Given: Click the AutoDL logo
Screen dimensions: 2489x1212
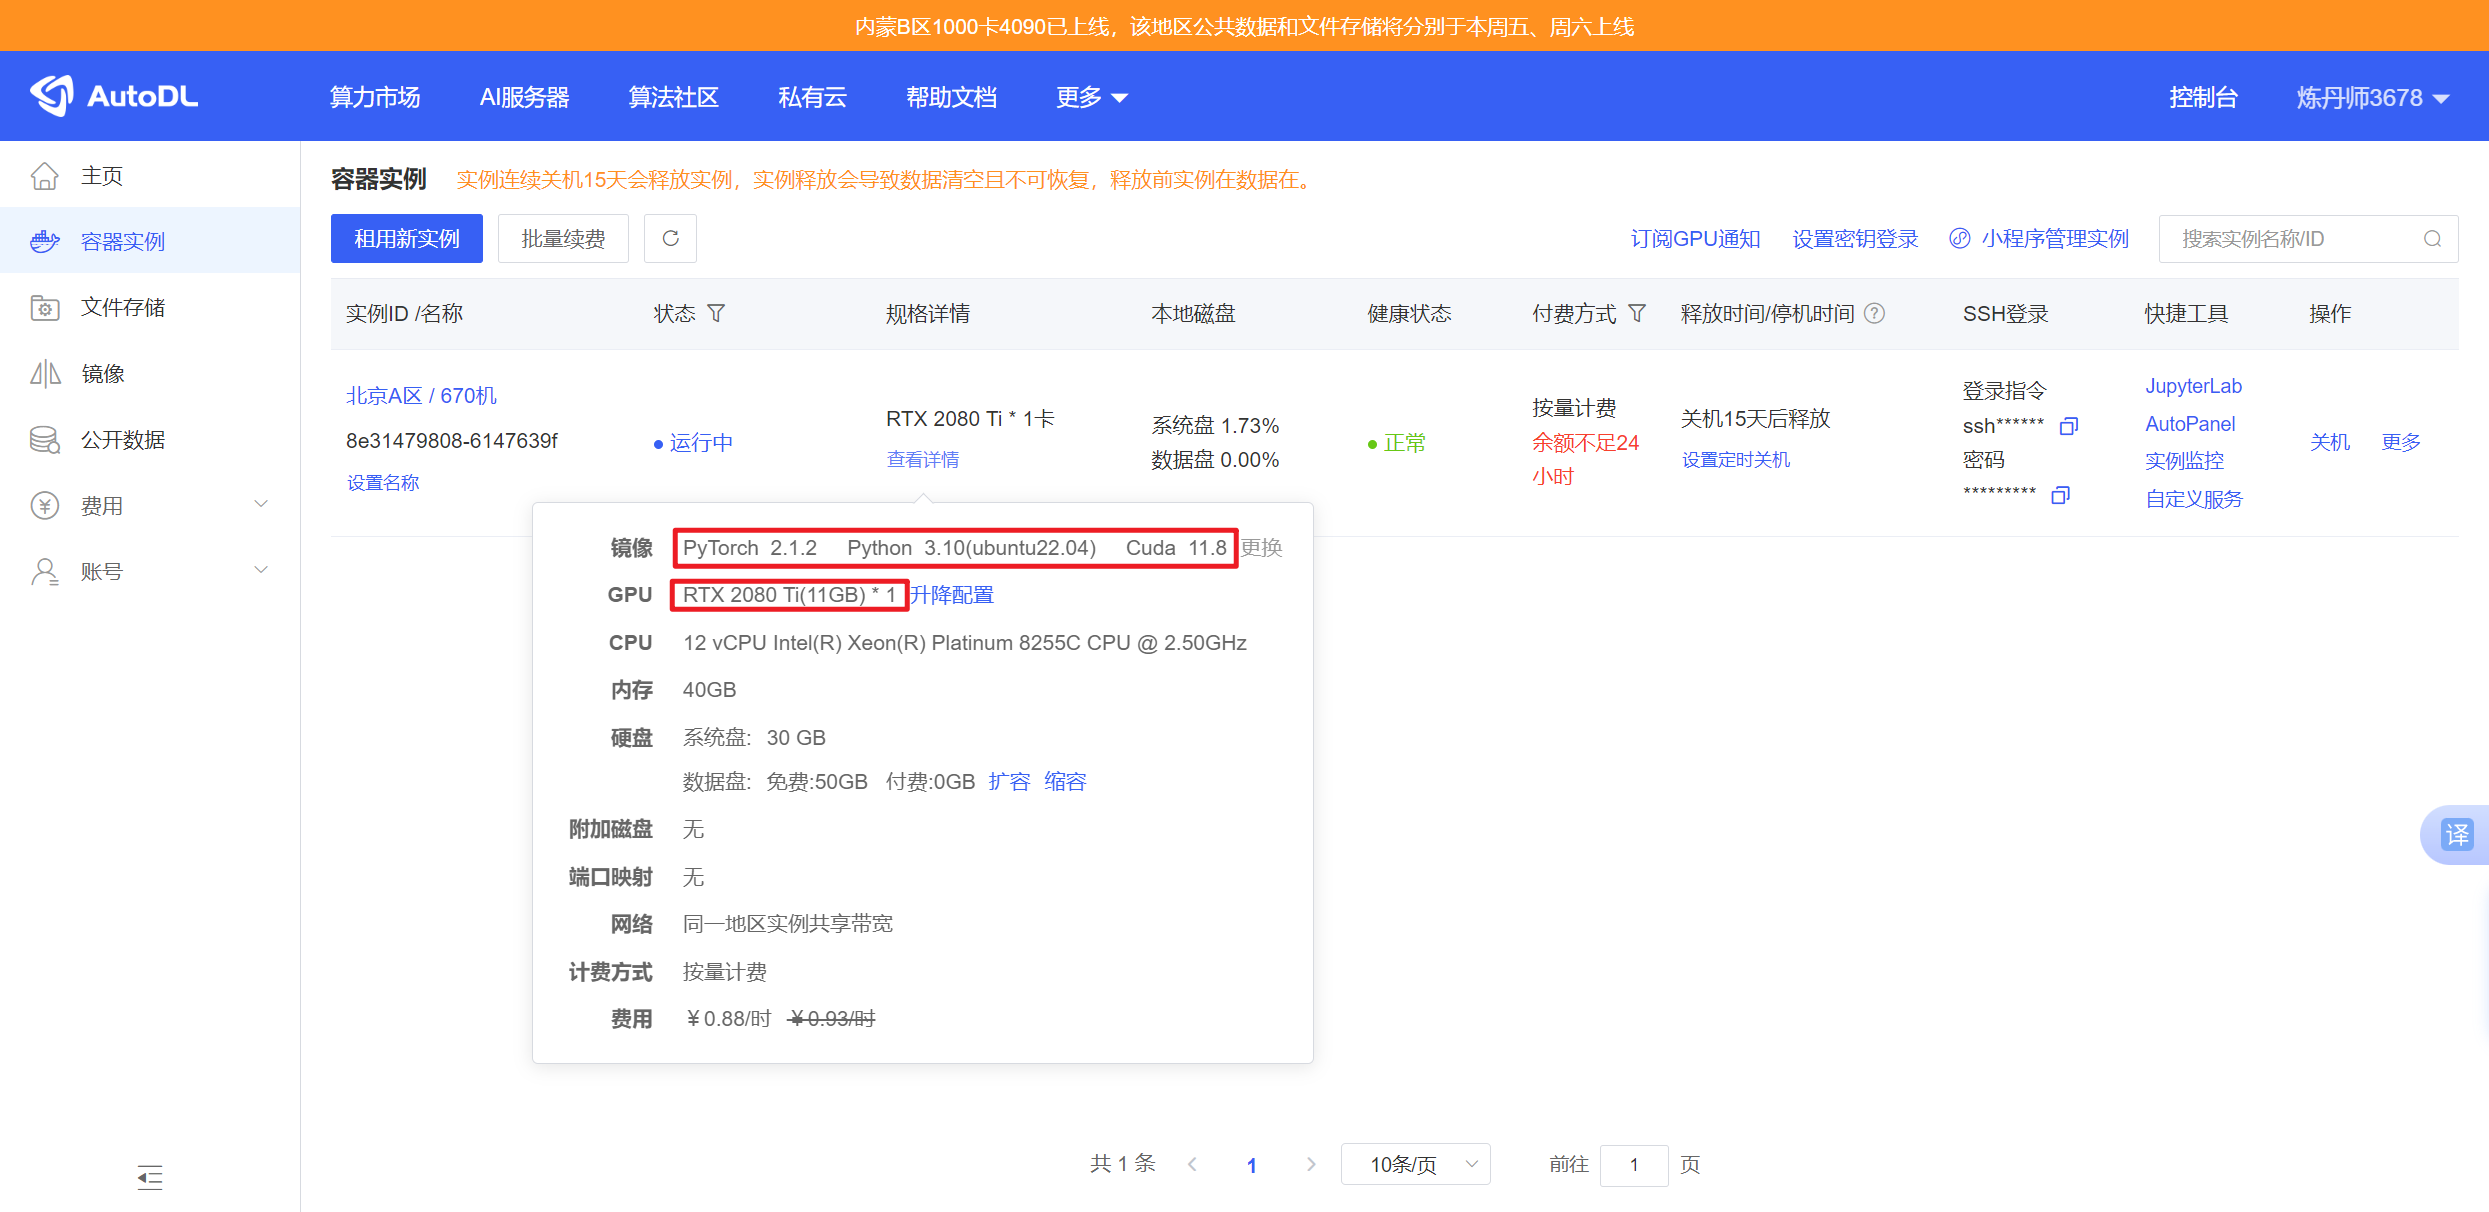Looking at the screenshot, I should point(114,96).
